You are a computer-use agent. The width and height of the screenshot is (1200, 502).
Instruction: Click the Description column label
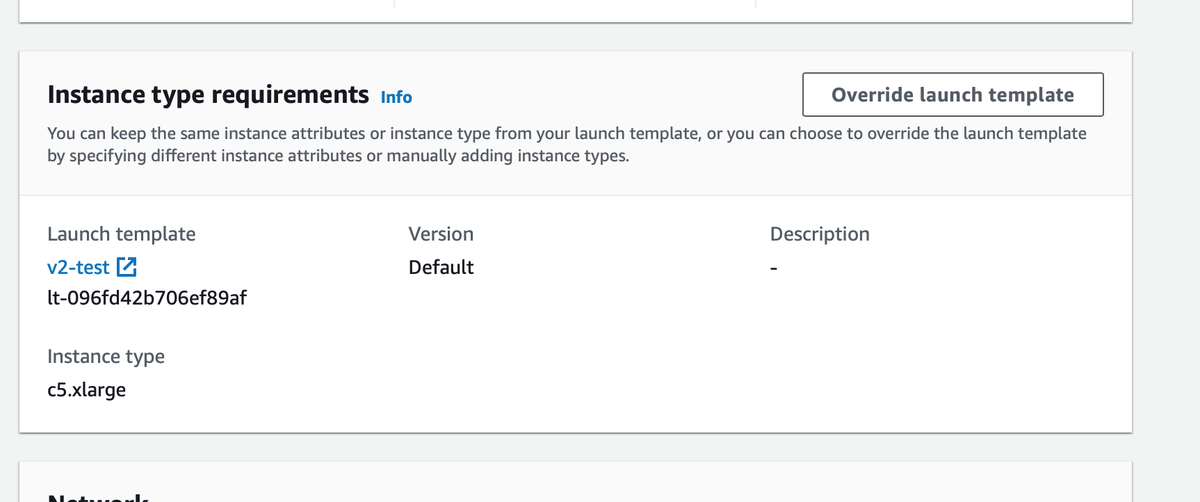(x=820, y=234)
